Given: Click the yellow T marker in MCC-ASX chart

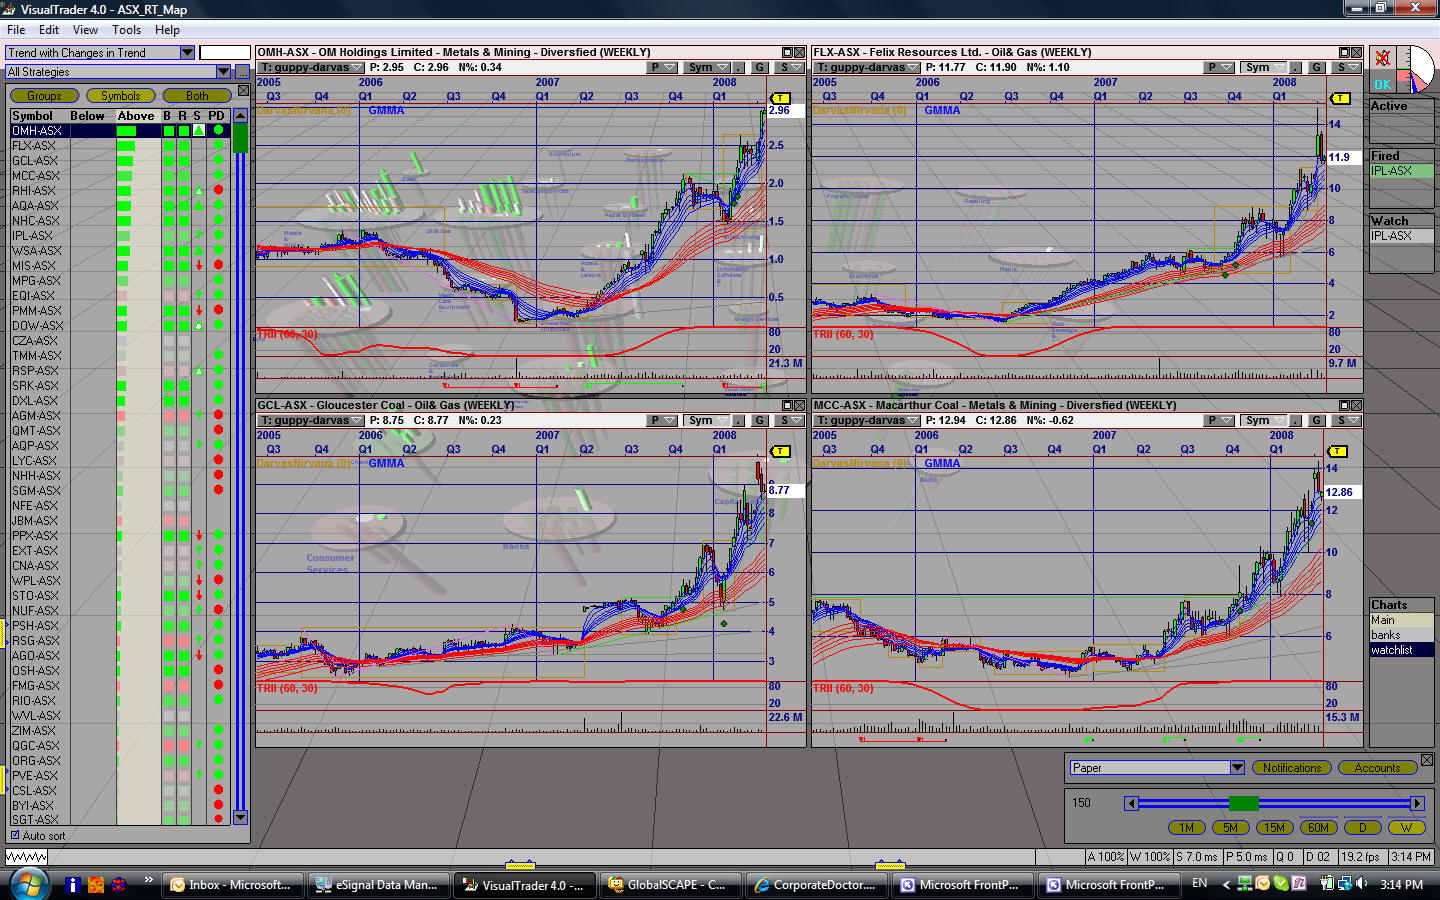Looking at the screenshot, I should [x=1337, y=451].
